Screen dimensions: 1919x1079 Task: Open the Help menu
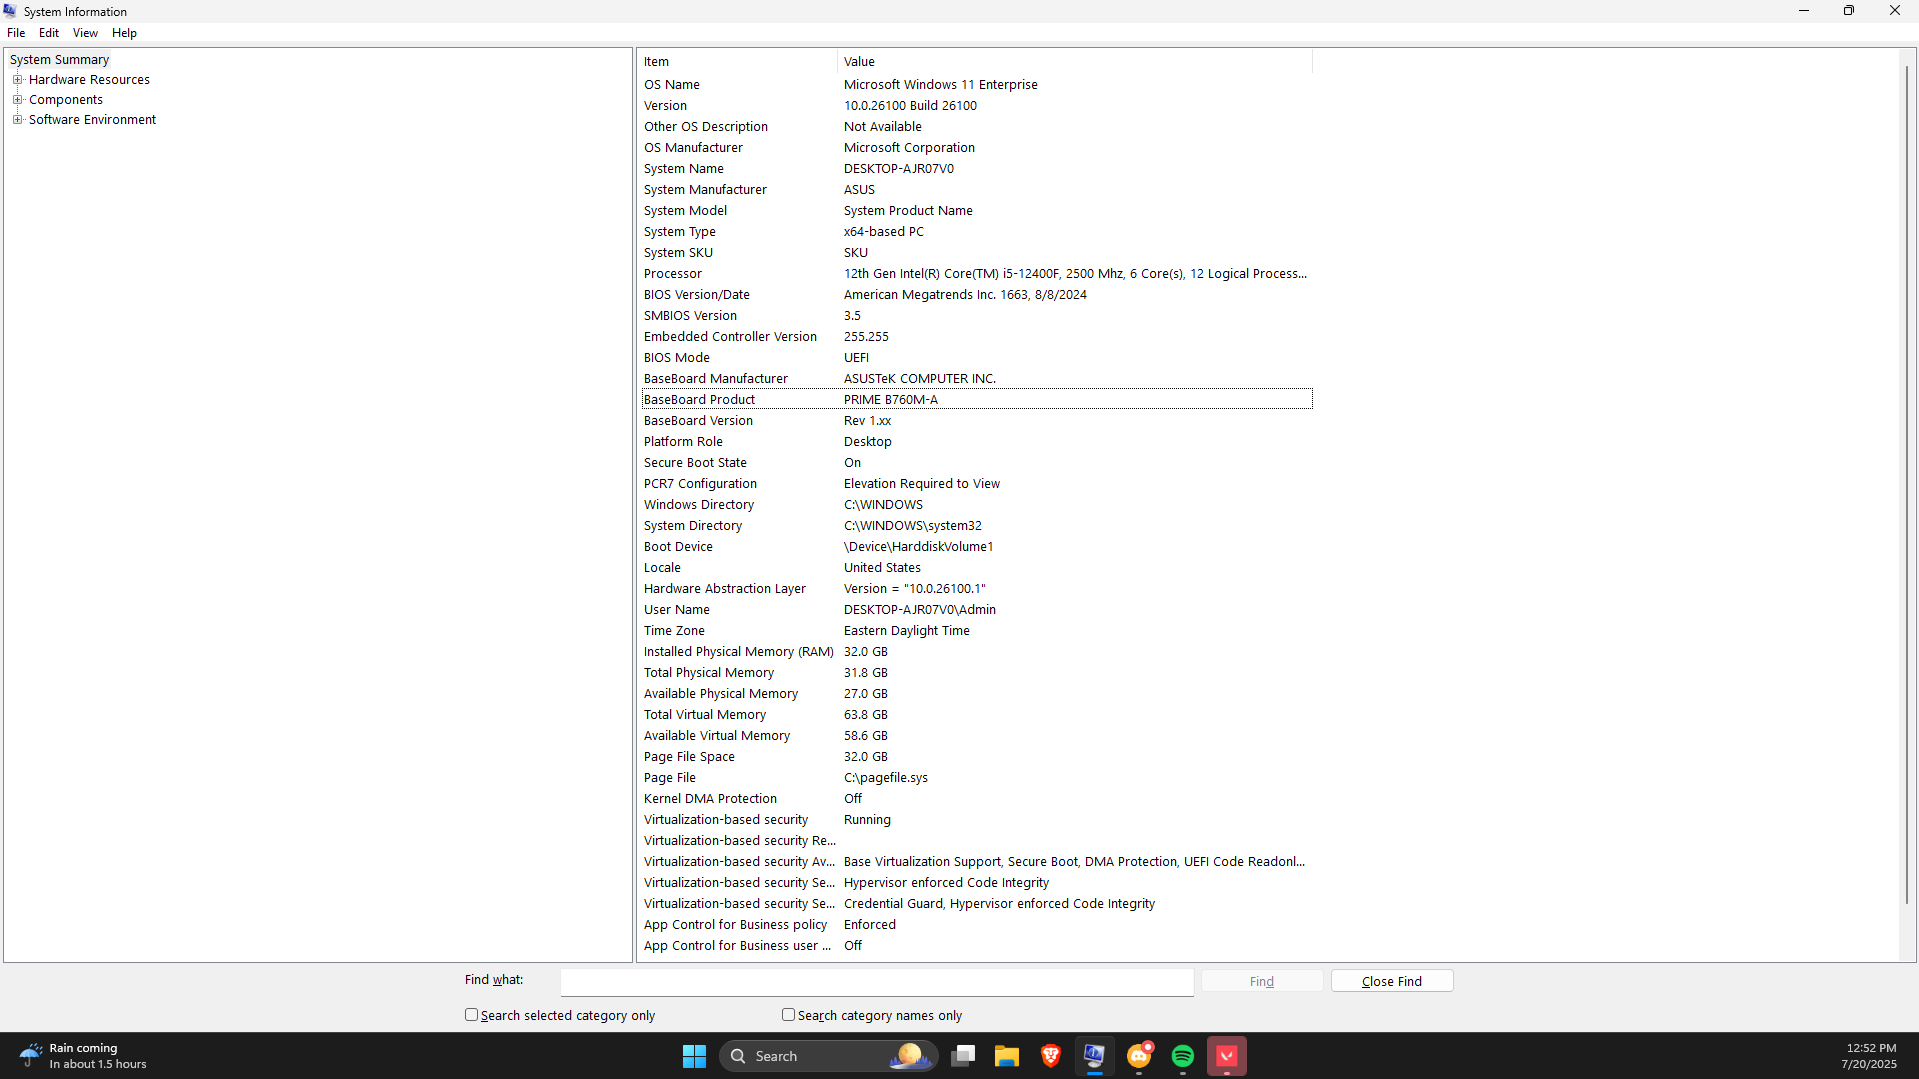[x=124, y=33]
